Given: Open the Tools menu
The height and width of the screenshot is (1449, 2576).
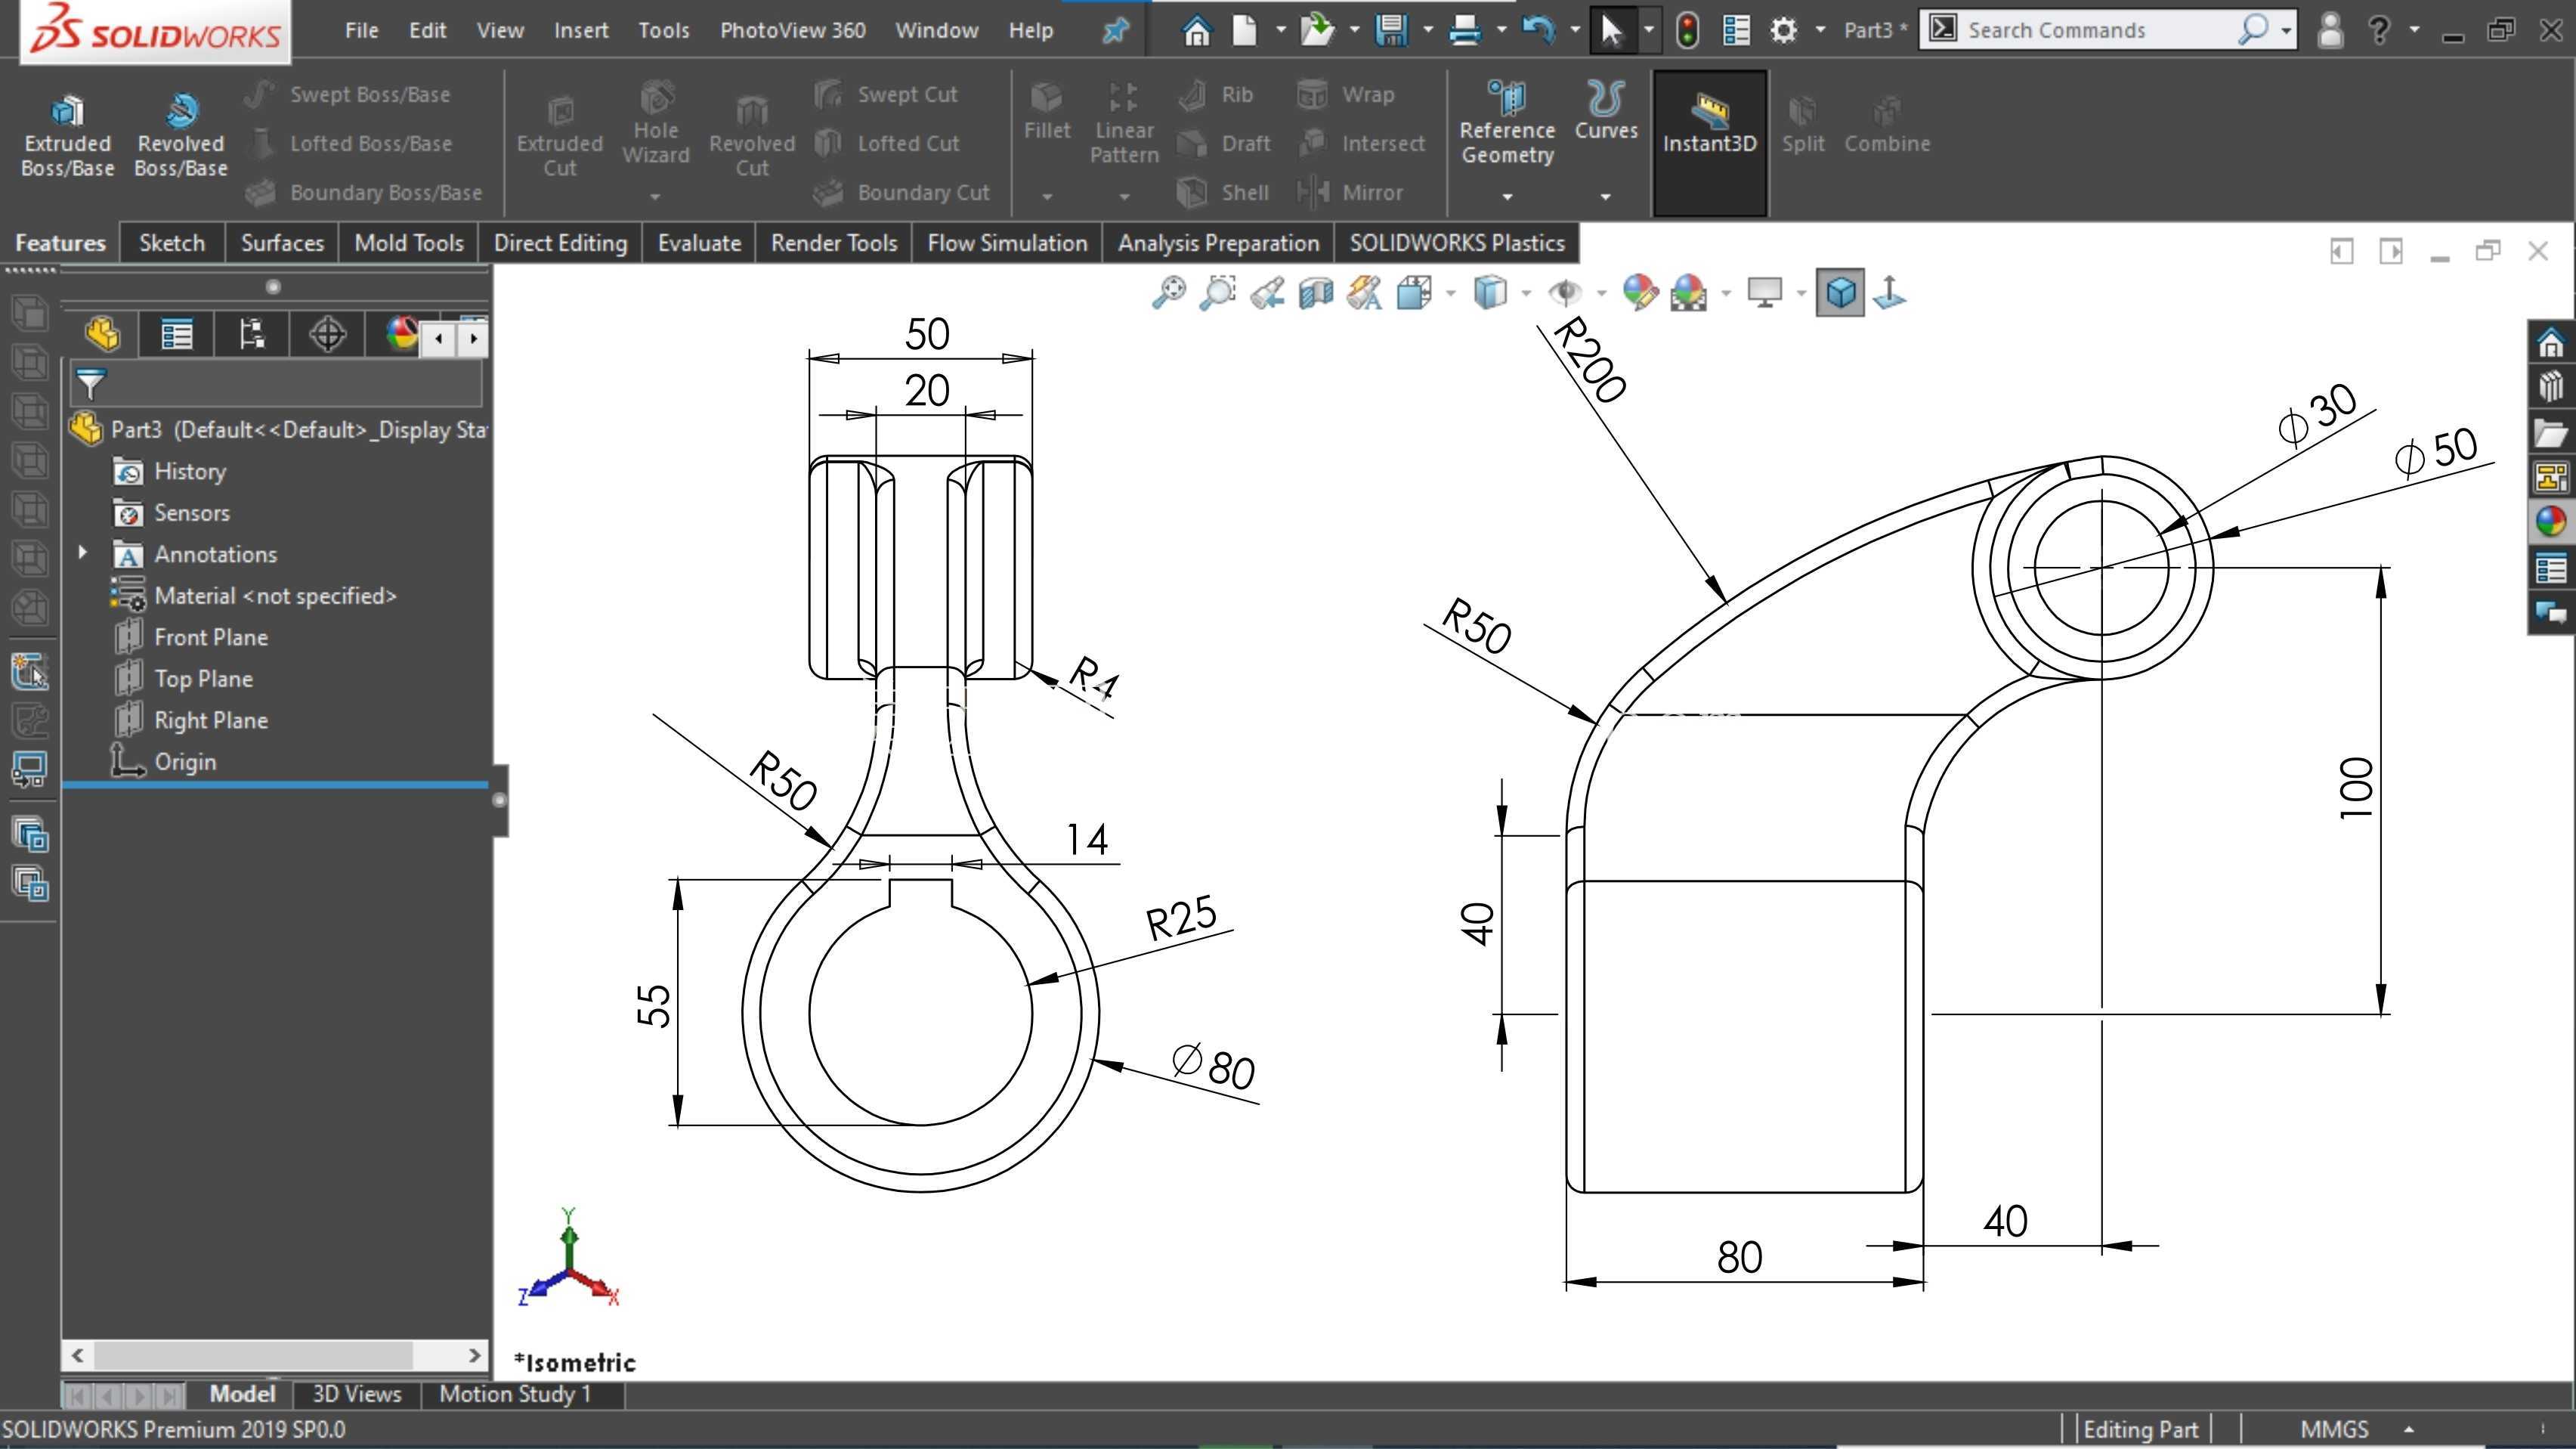Looking at the screenshot, I should point(664,30).
